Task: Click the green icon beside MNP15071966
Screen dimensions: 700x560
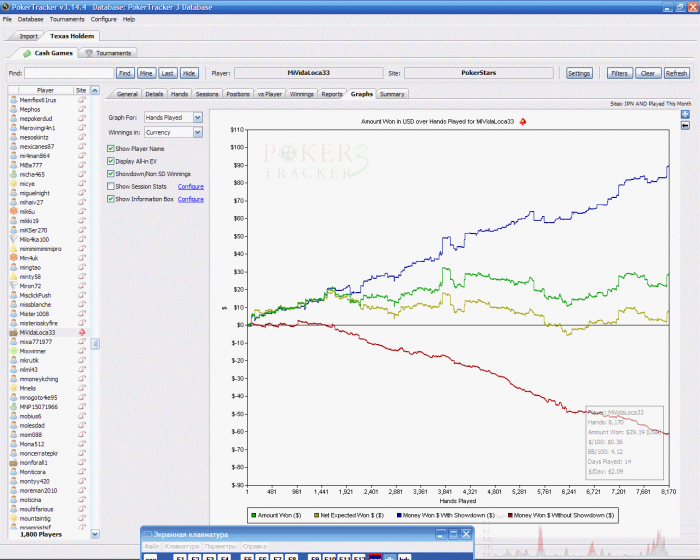Action: click(14, 407)
